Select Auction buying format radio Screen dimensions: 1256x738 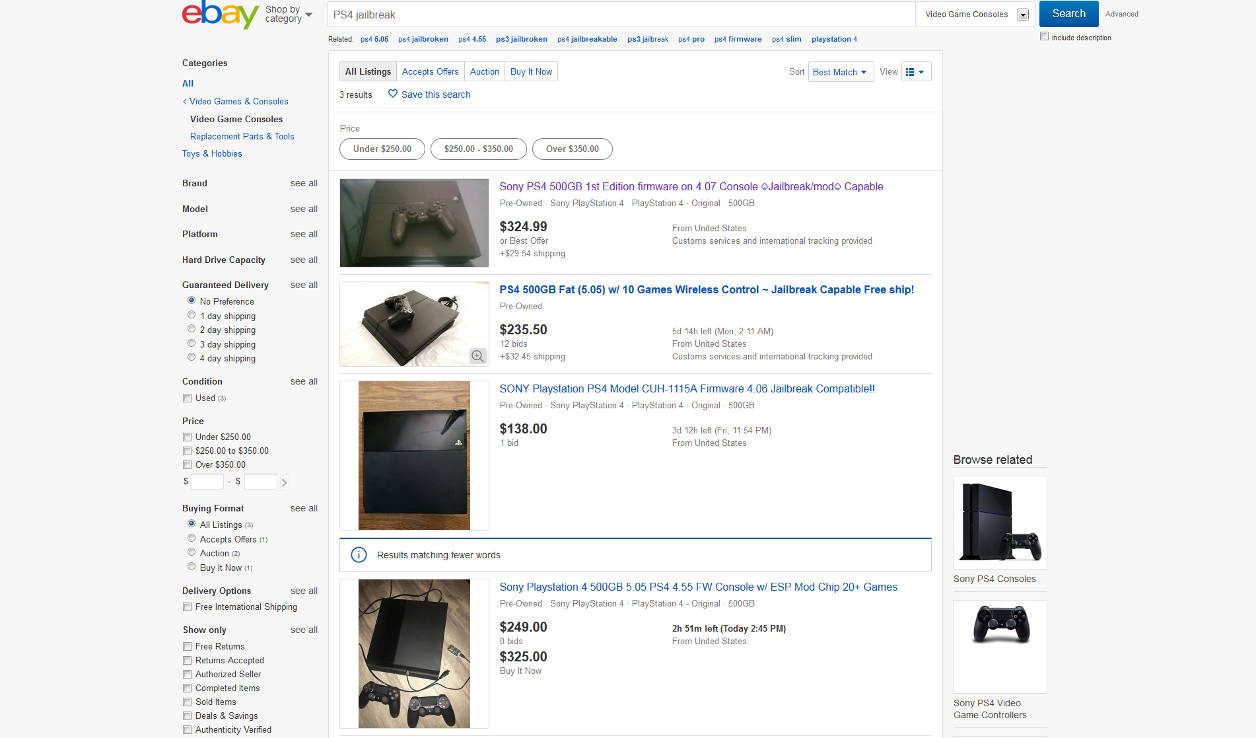coord(191,552)
